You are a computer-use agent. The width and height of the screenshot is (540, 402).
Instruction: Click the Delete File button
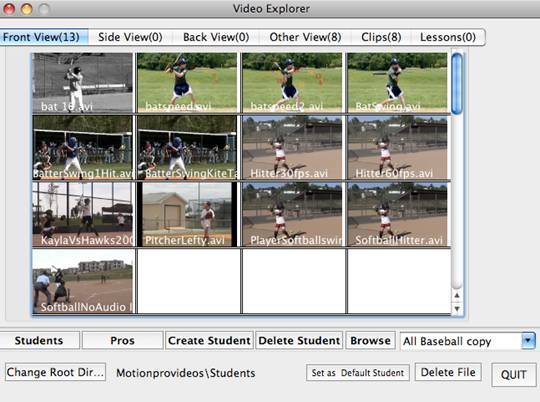coord(448,372)
